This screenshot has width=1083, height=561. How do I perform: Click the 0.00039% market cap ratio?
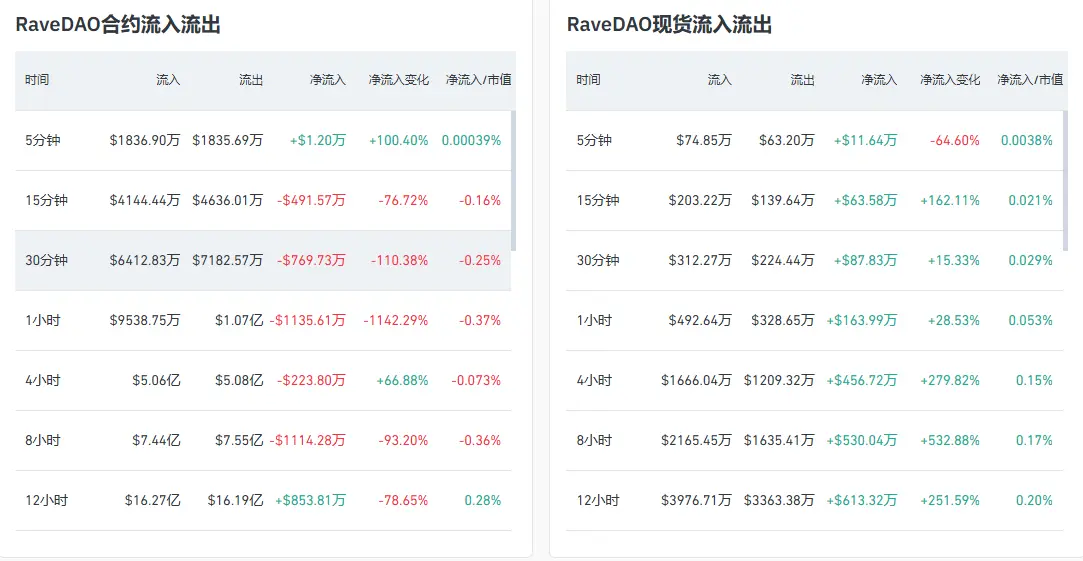[472, 140]
